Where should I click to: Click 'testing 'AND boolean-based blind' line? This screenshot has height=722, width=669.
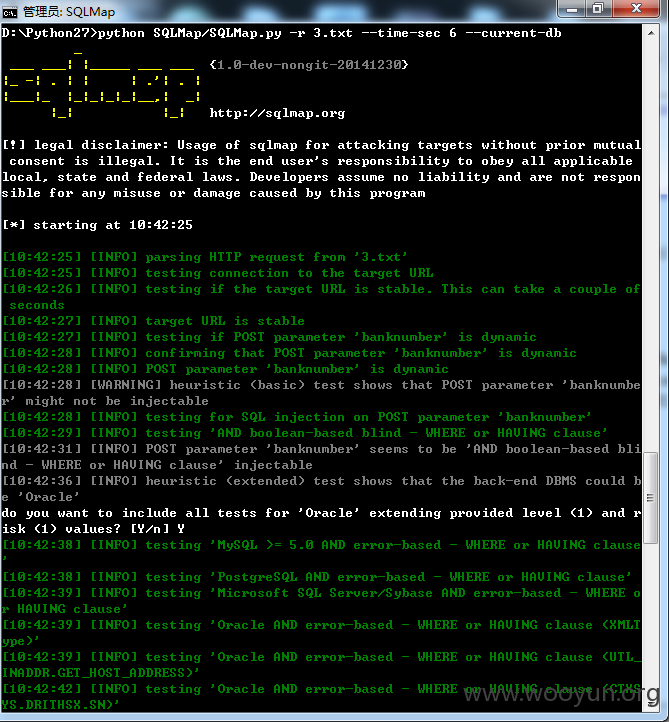[305, 433]
